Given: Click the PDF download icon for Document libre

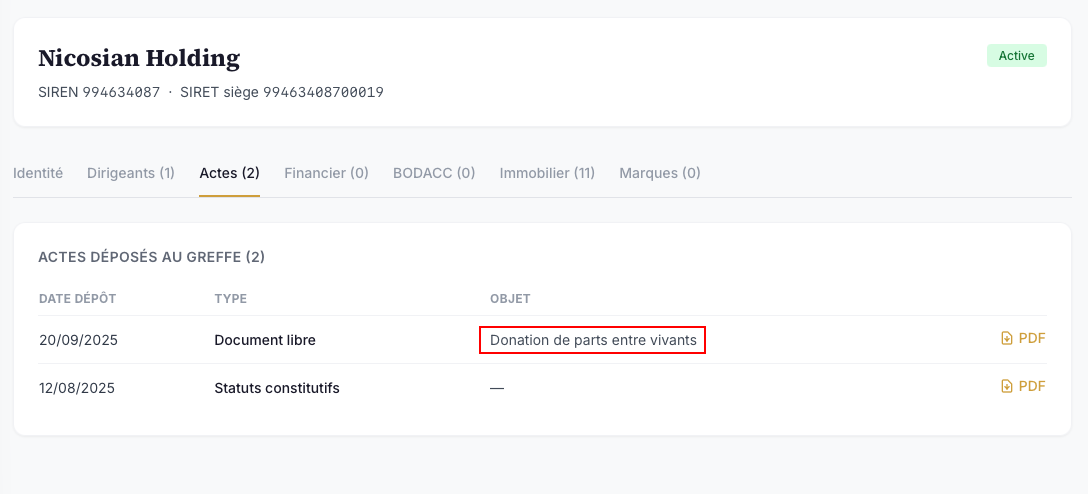Looking at the screenshot, I should pyautogui.click(x=1007, y=339).
